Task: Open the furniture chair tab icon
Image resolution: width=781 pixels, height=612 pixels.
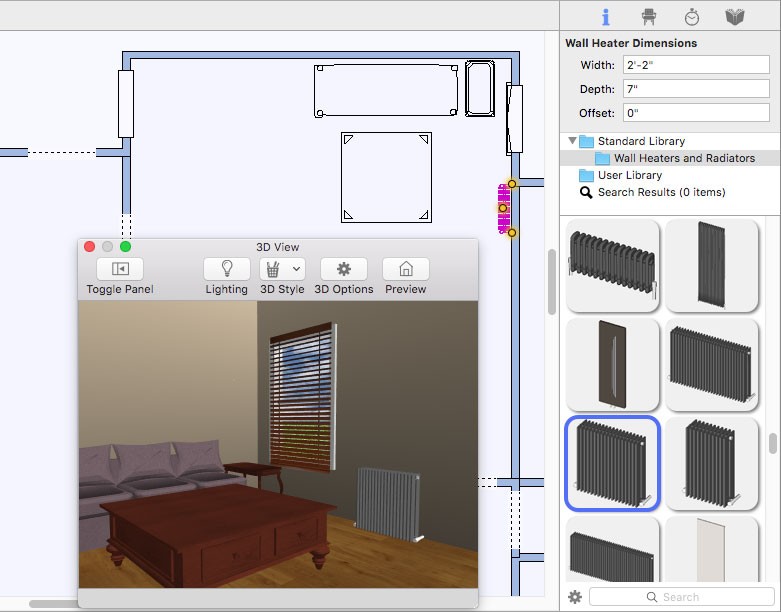Action: pos(649,17)
